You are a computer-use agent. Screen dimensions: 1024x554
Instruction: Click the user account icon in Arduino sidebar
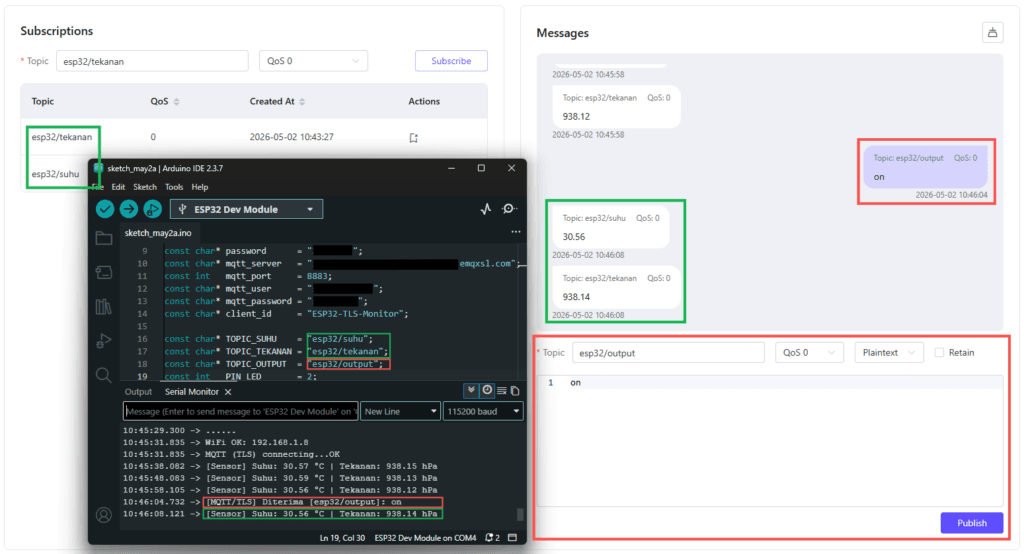[x=104, y=515]
